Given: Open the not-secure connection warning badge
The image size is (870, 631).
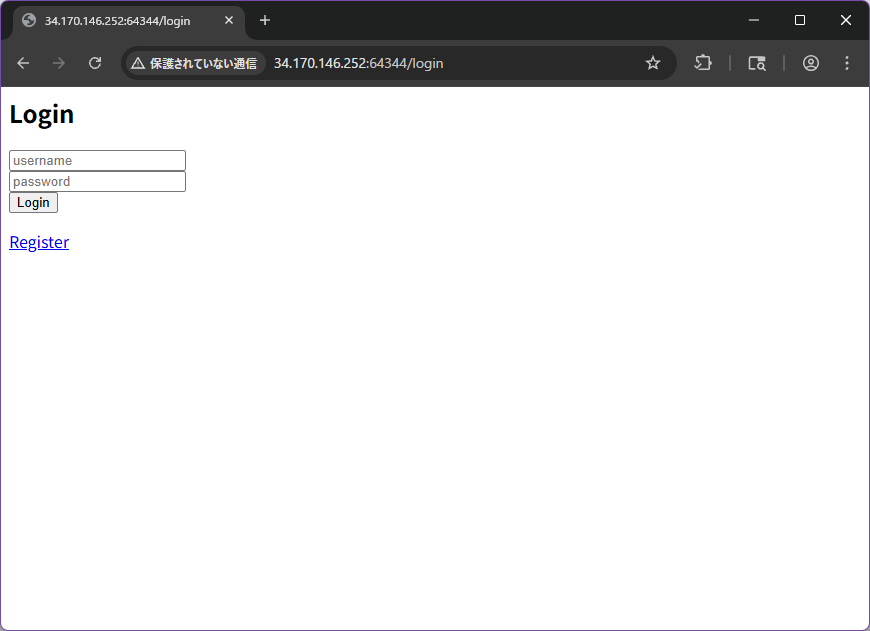Looking at the screenshot, I should [195, 63].
